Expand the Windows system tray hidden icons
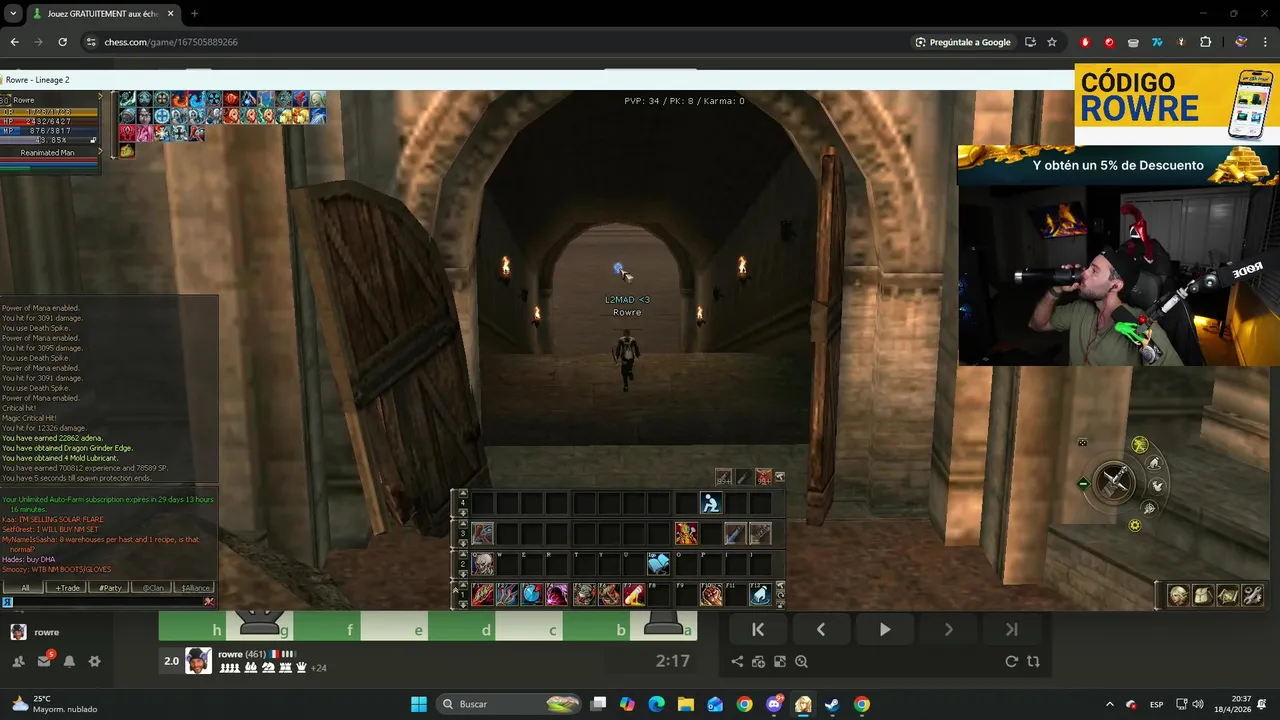 coord(1109,704)
